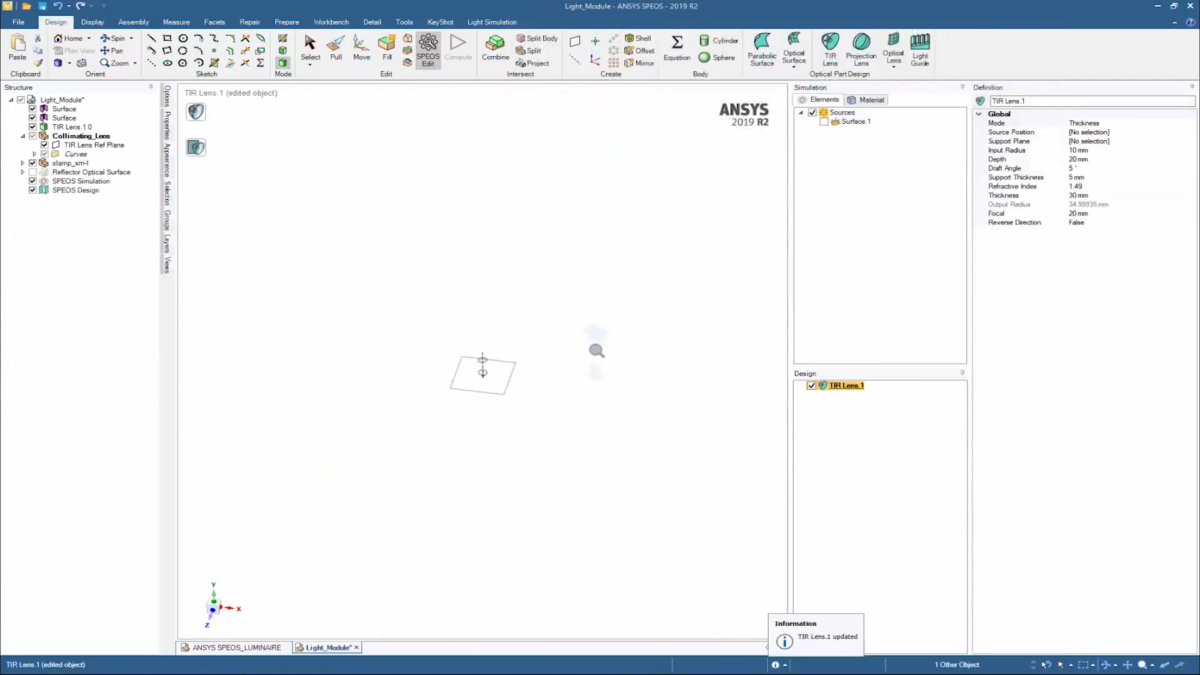Activate the Pull tool
The image size is (1200, 675).
click(336, 47)
